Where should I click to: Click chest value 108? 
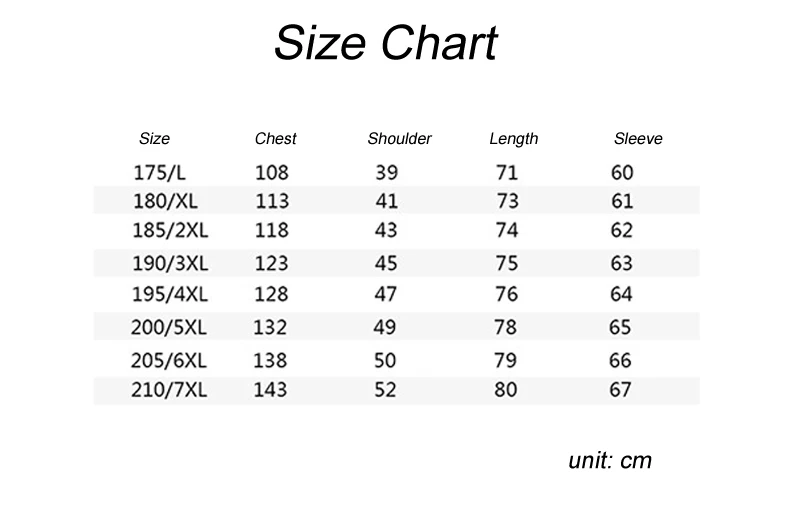click(272, 173)
